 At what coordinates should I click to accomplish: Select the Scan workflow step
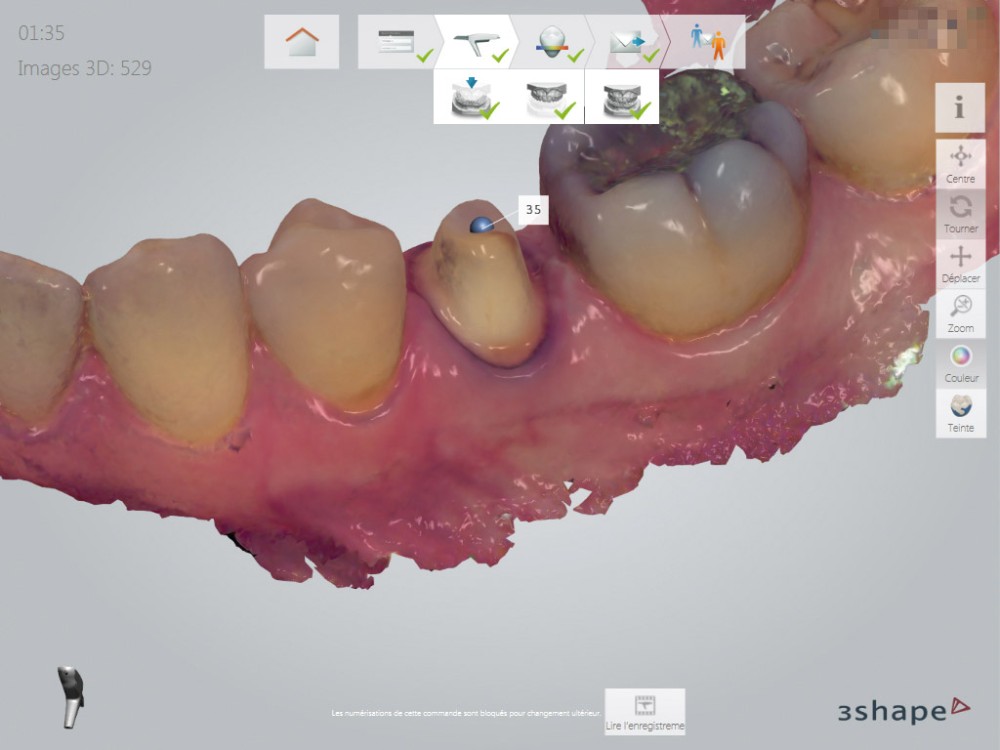pyautogui.click(x=475, y=42)
